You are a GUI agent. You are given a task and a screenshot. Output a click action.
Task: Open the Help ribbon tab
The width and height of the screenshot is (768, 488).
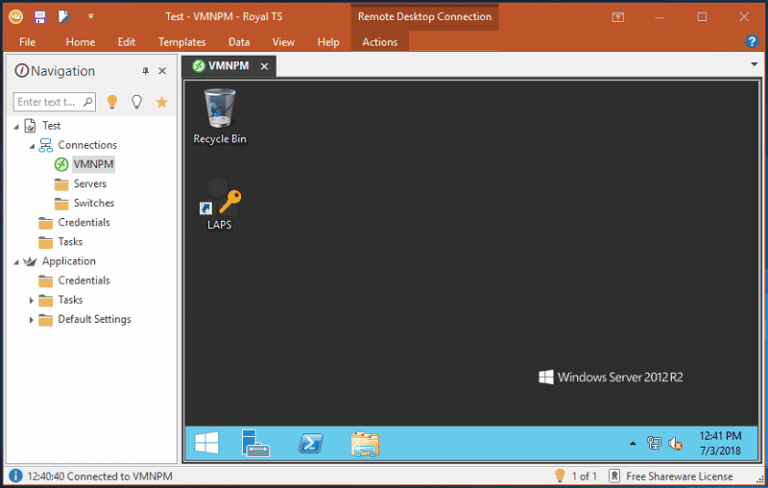tap(328, 42)
